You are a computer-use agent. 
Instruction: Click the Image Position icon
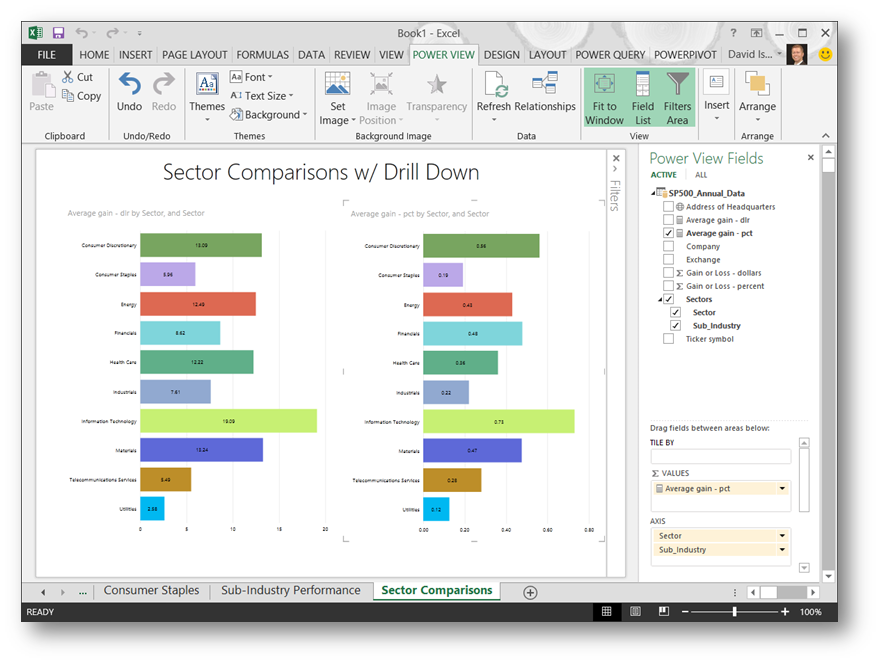(x=381, y=84)
